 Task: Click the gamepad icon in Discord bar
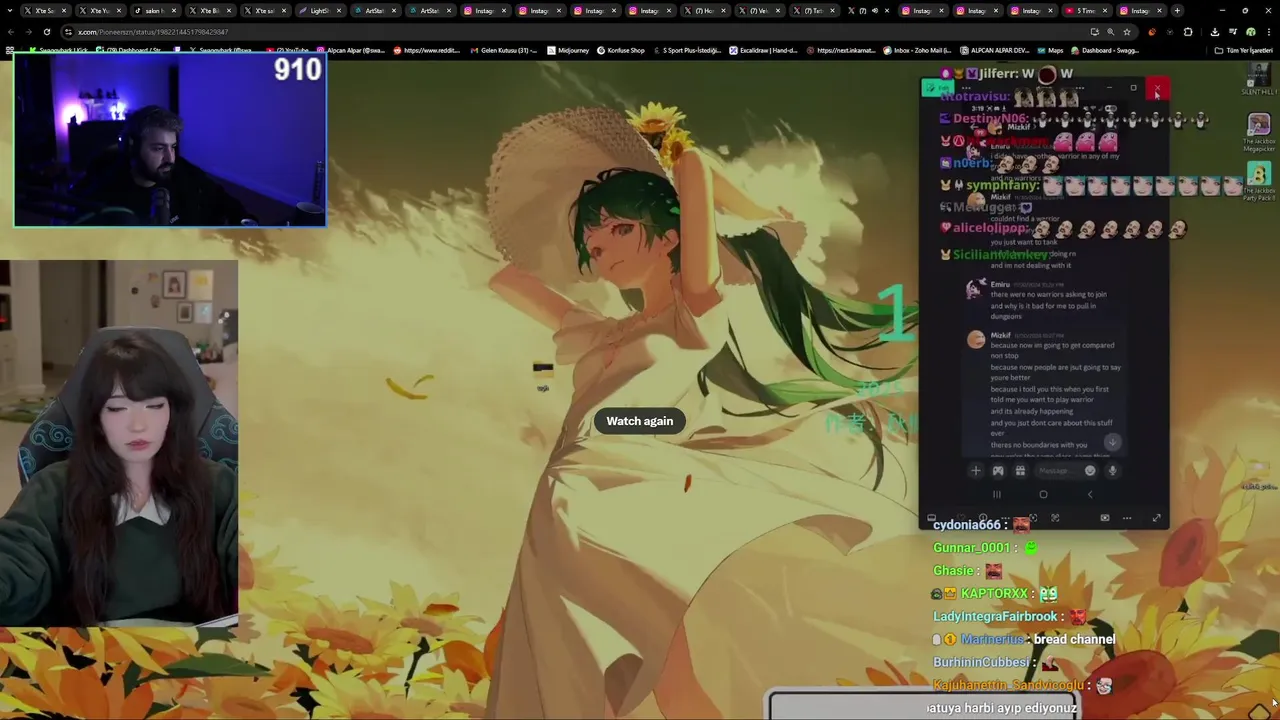point(997,471)
